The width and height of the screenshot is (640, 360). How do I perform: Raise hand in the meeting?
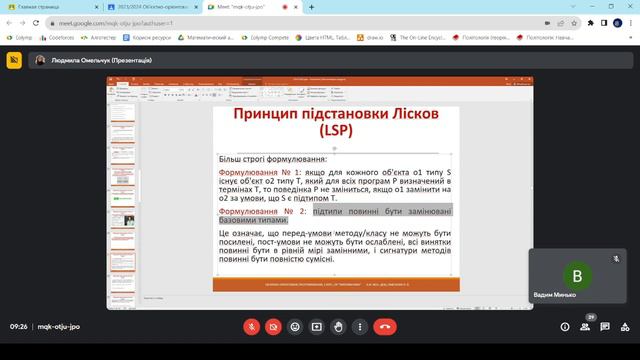click(338, 327)
